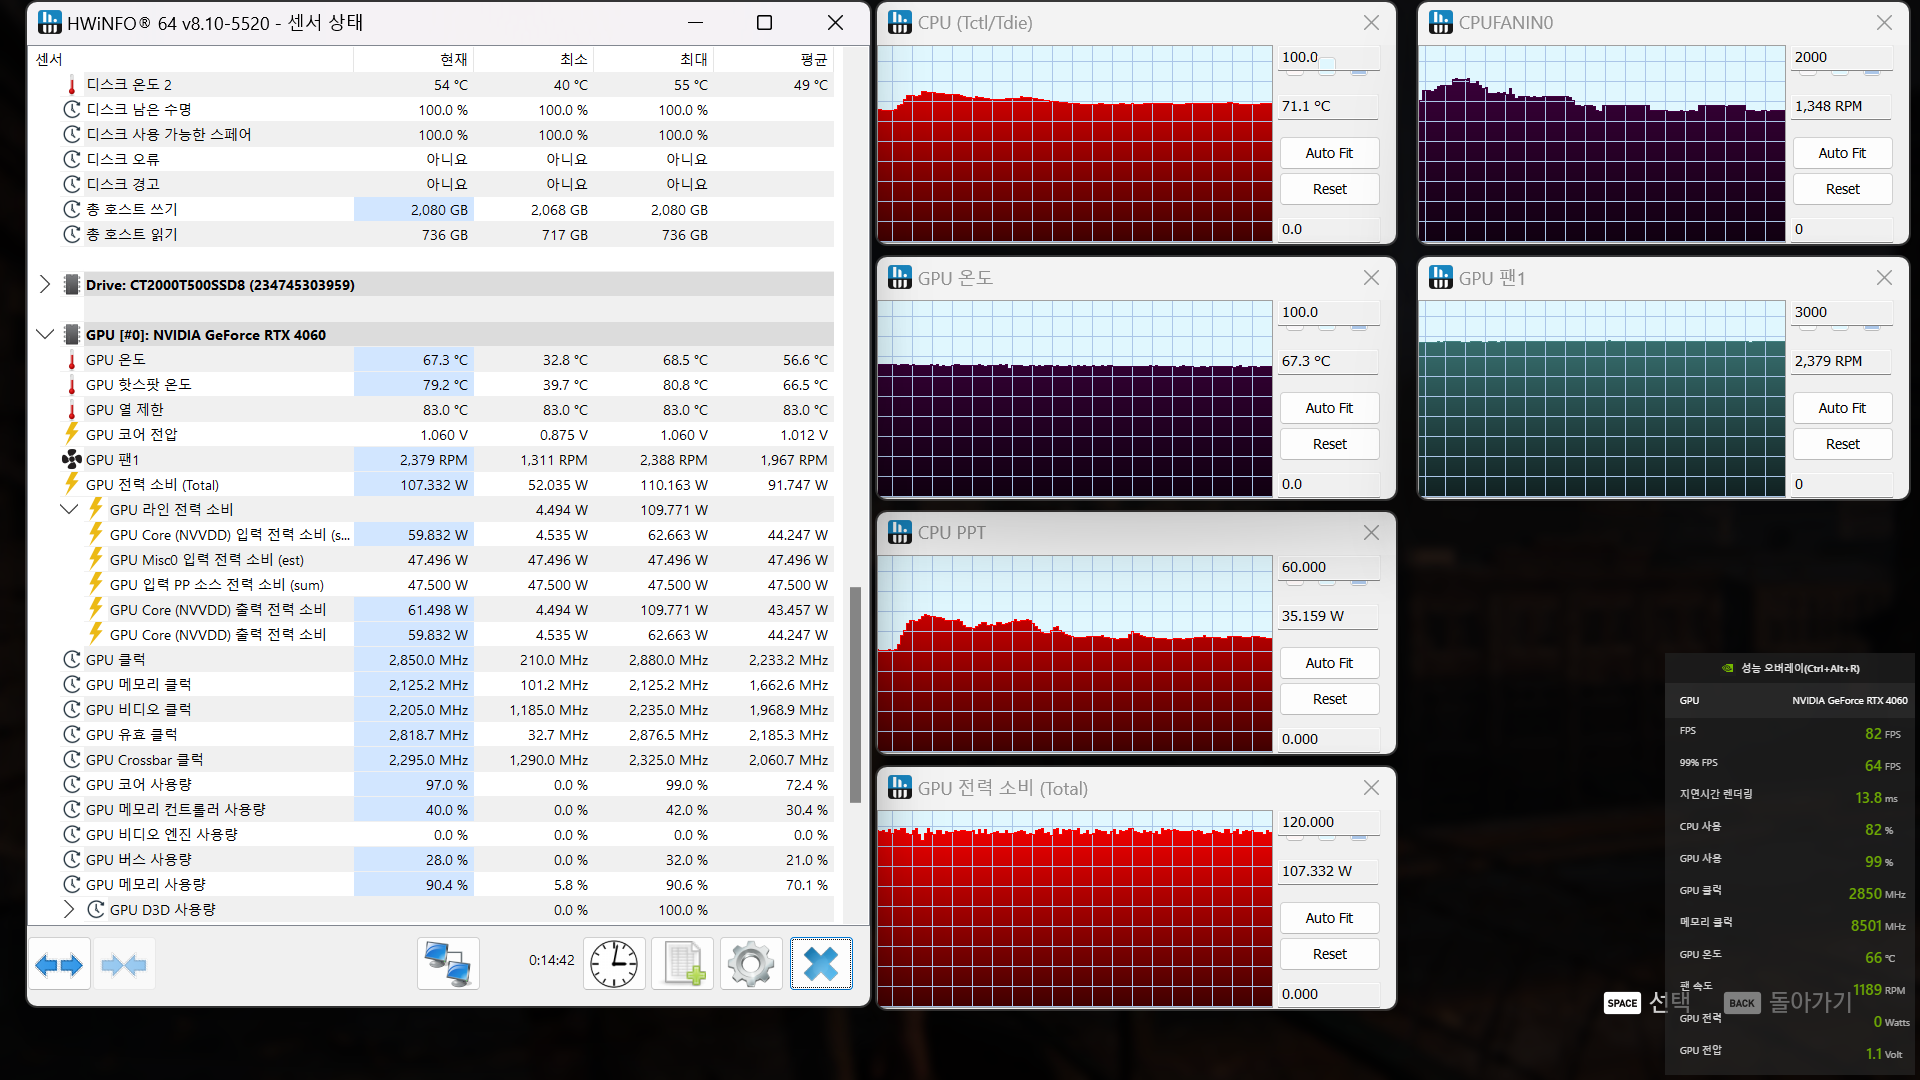Click the clock reset timer icon
This screenshot has width=1920, height=1080.
(x=614, y=964)
